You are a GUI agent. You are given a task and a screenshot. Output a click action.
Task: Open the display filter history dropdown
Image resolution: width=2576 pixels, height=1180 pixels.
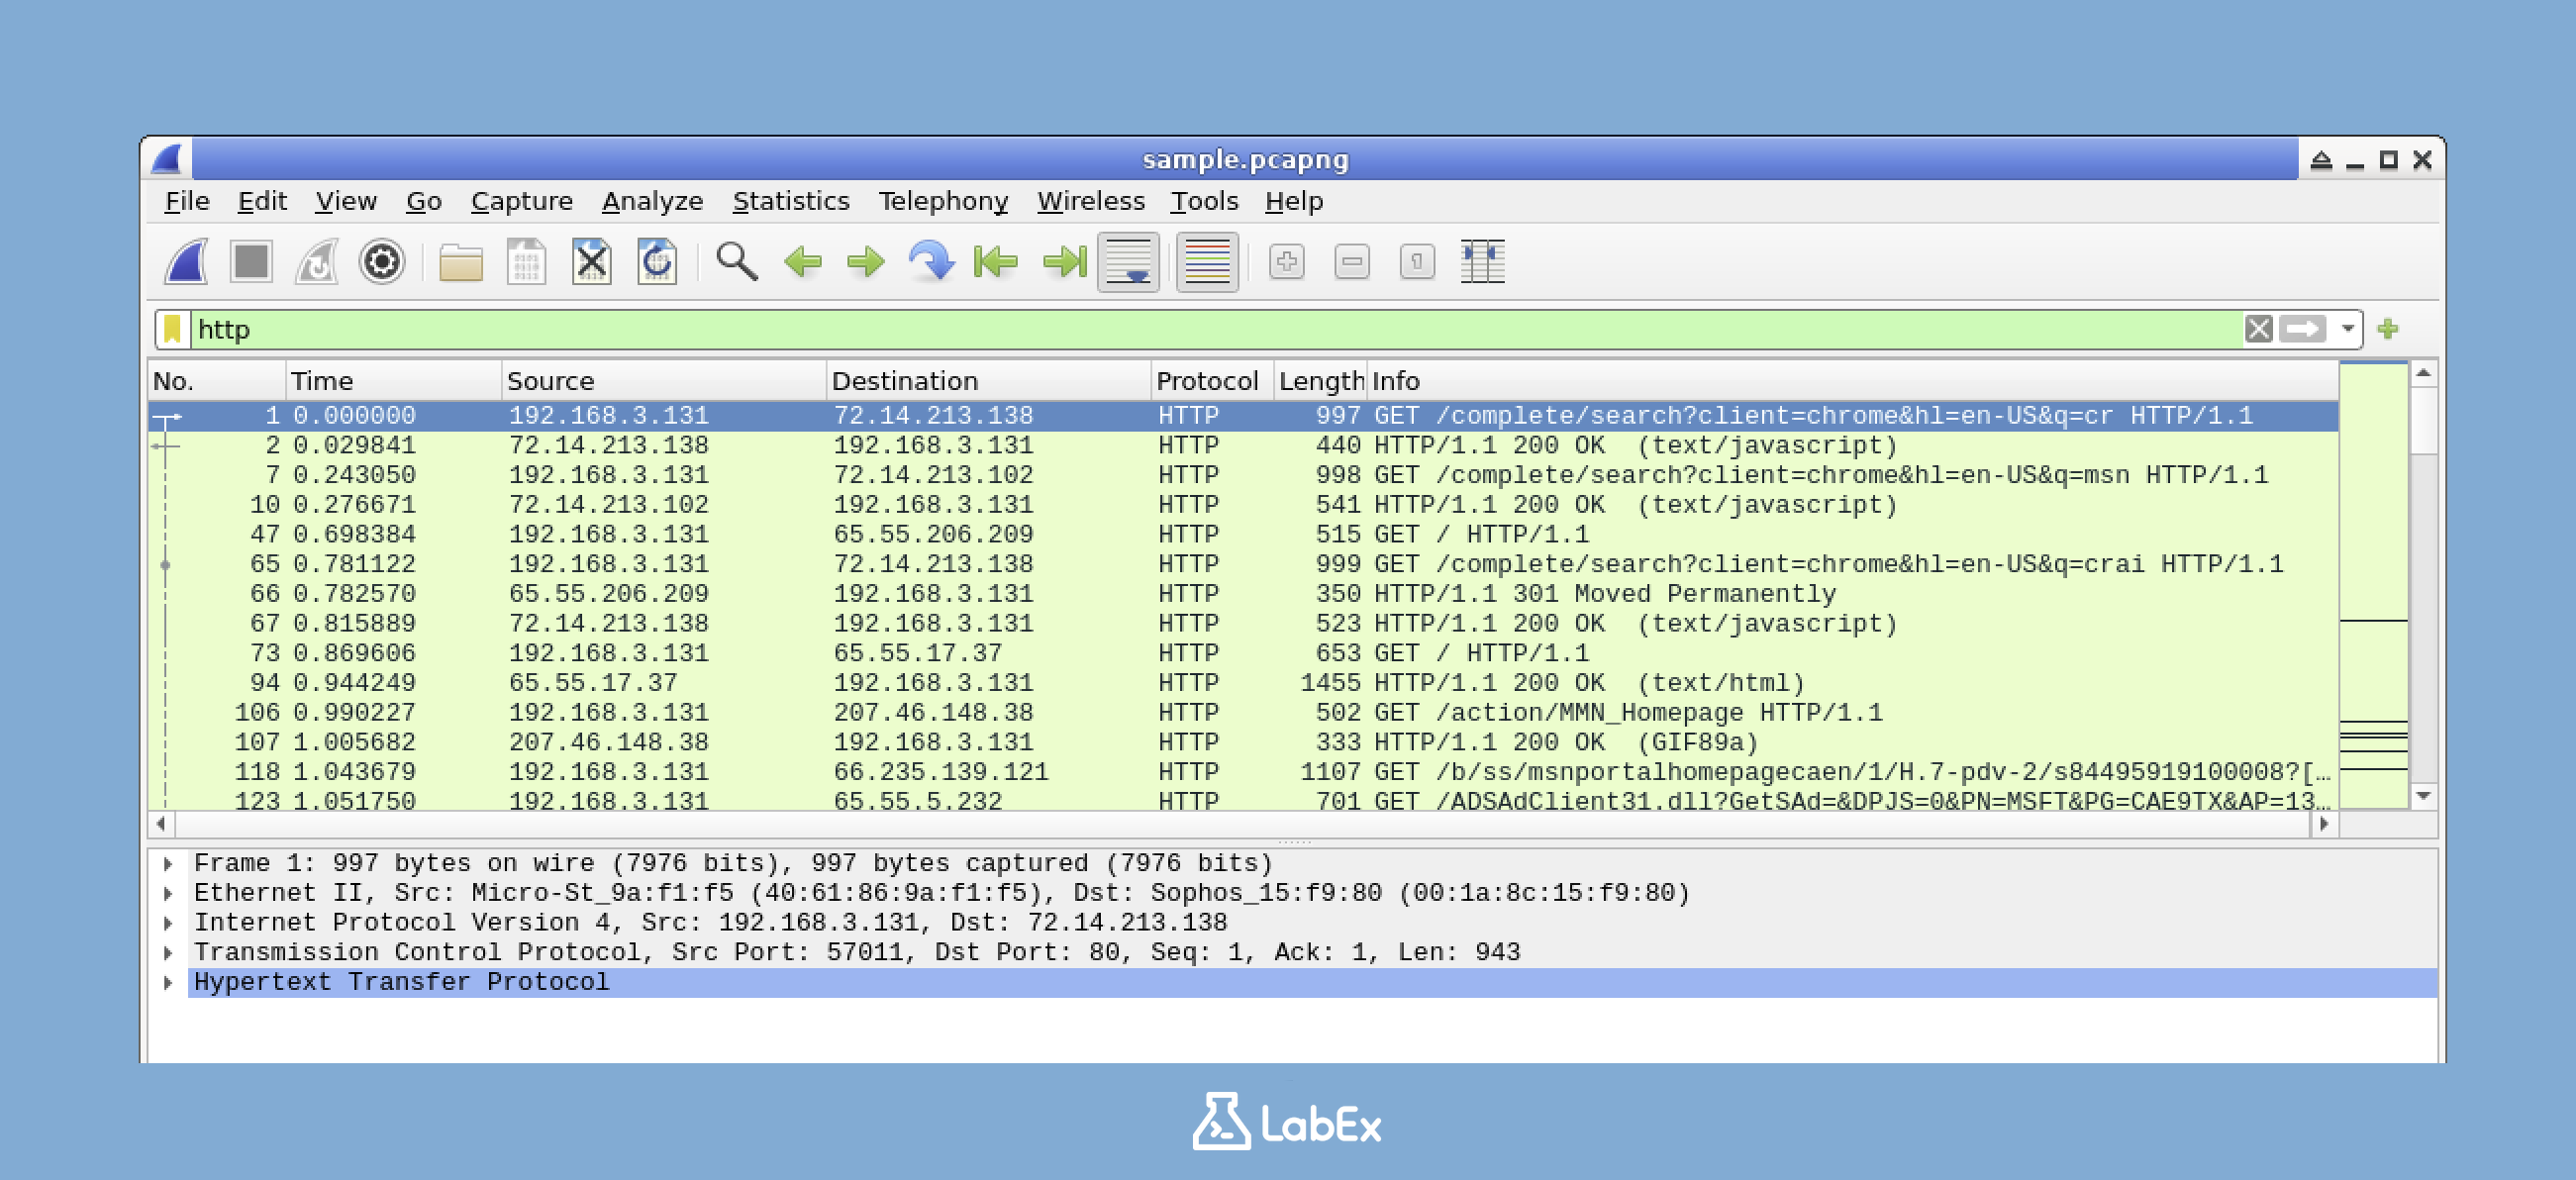2348,328
